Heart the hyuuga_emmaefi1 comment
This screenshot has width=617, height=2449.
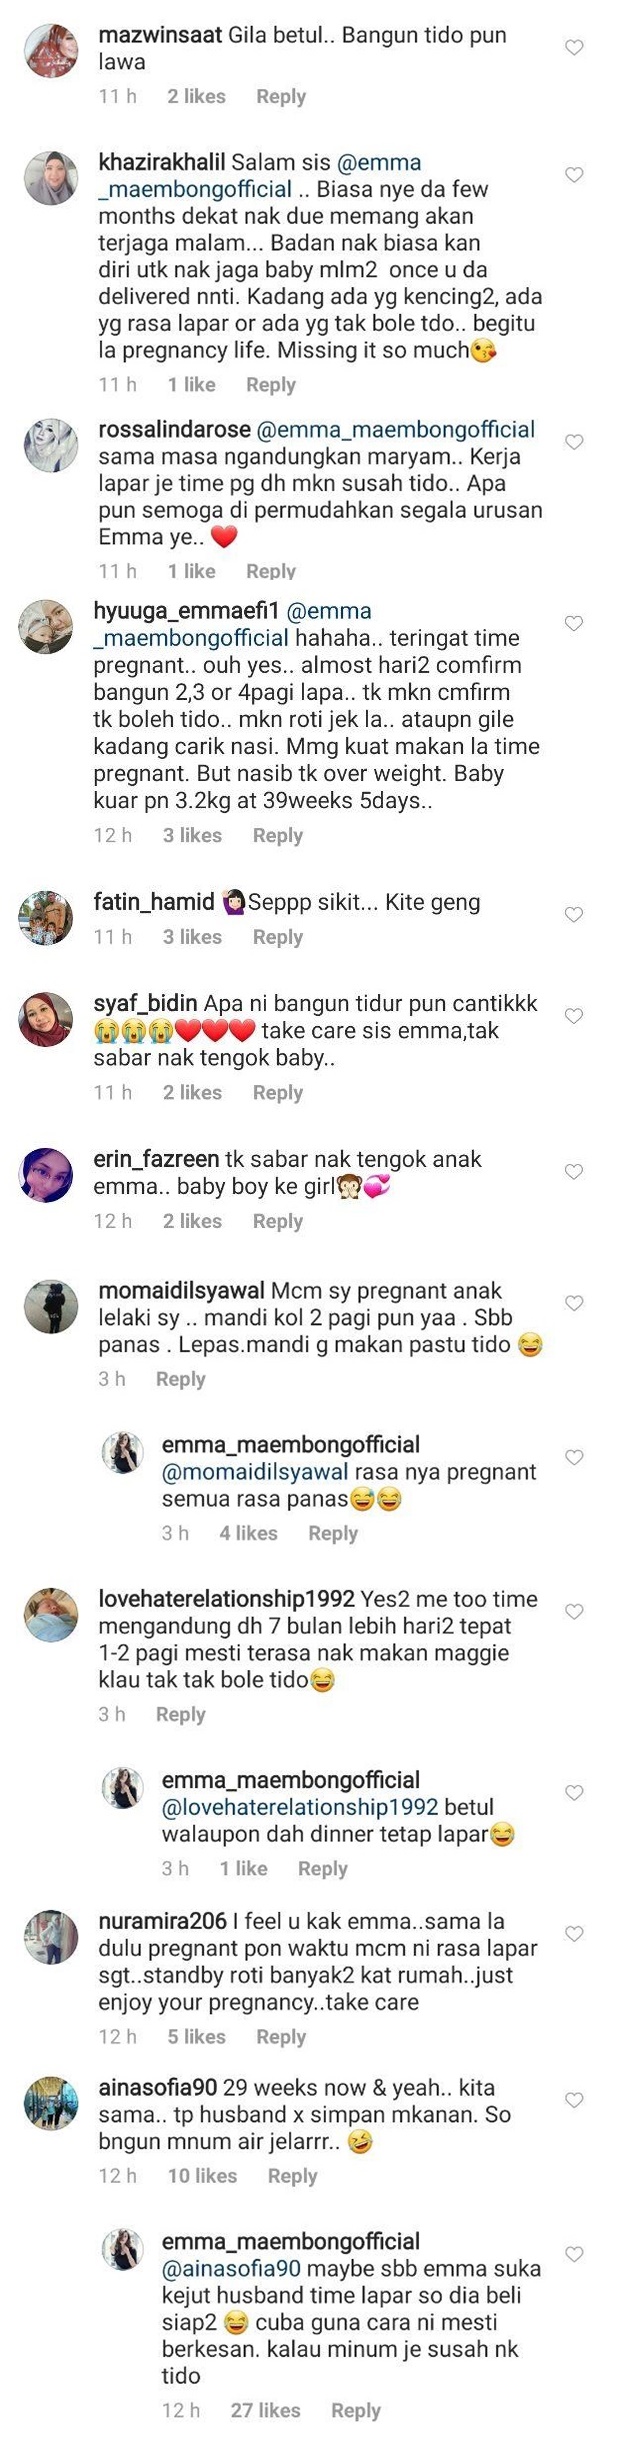click(574, 623)
